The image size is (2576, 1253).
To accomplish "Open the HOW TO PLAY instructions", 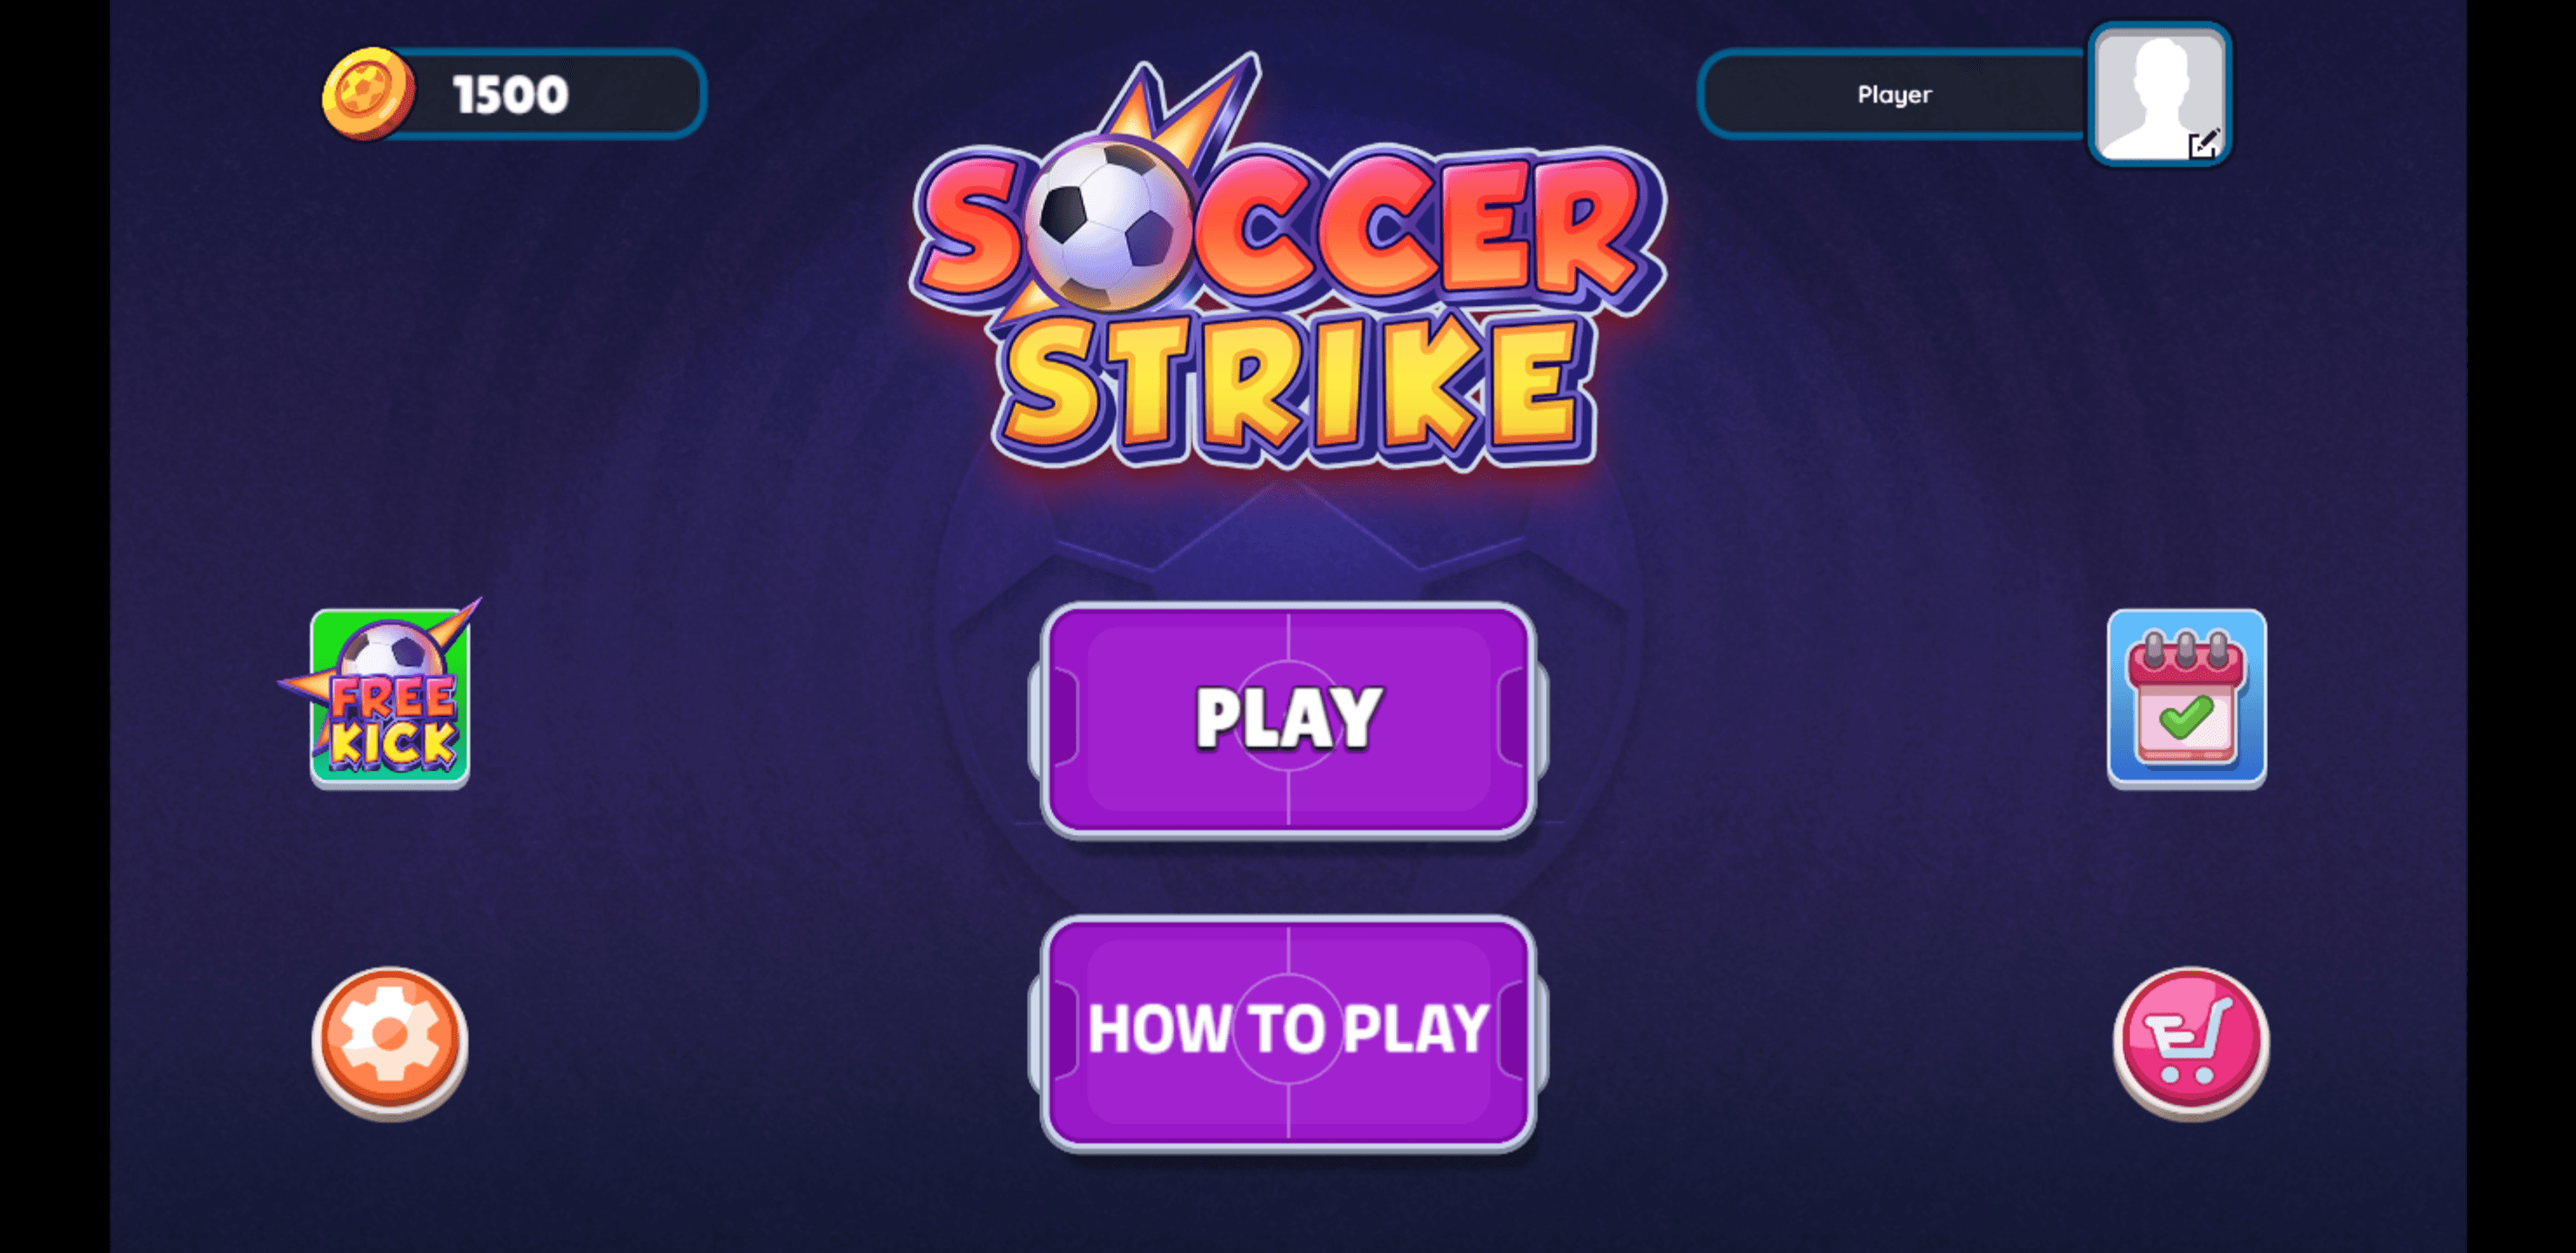I will 1288,1032.
